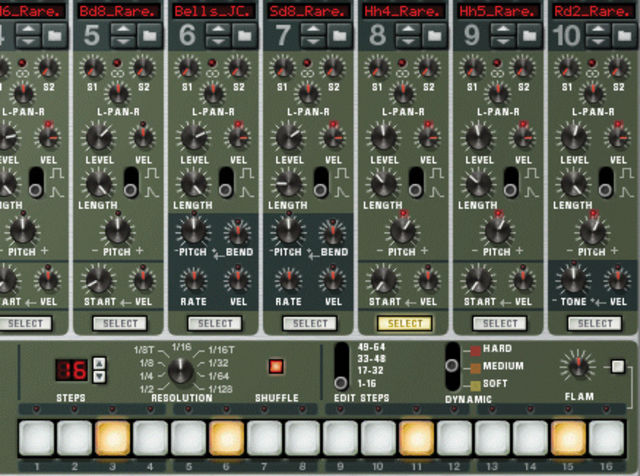
Task: Turn off lit step 6 pad
Action: click(x=227, y=438)
